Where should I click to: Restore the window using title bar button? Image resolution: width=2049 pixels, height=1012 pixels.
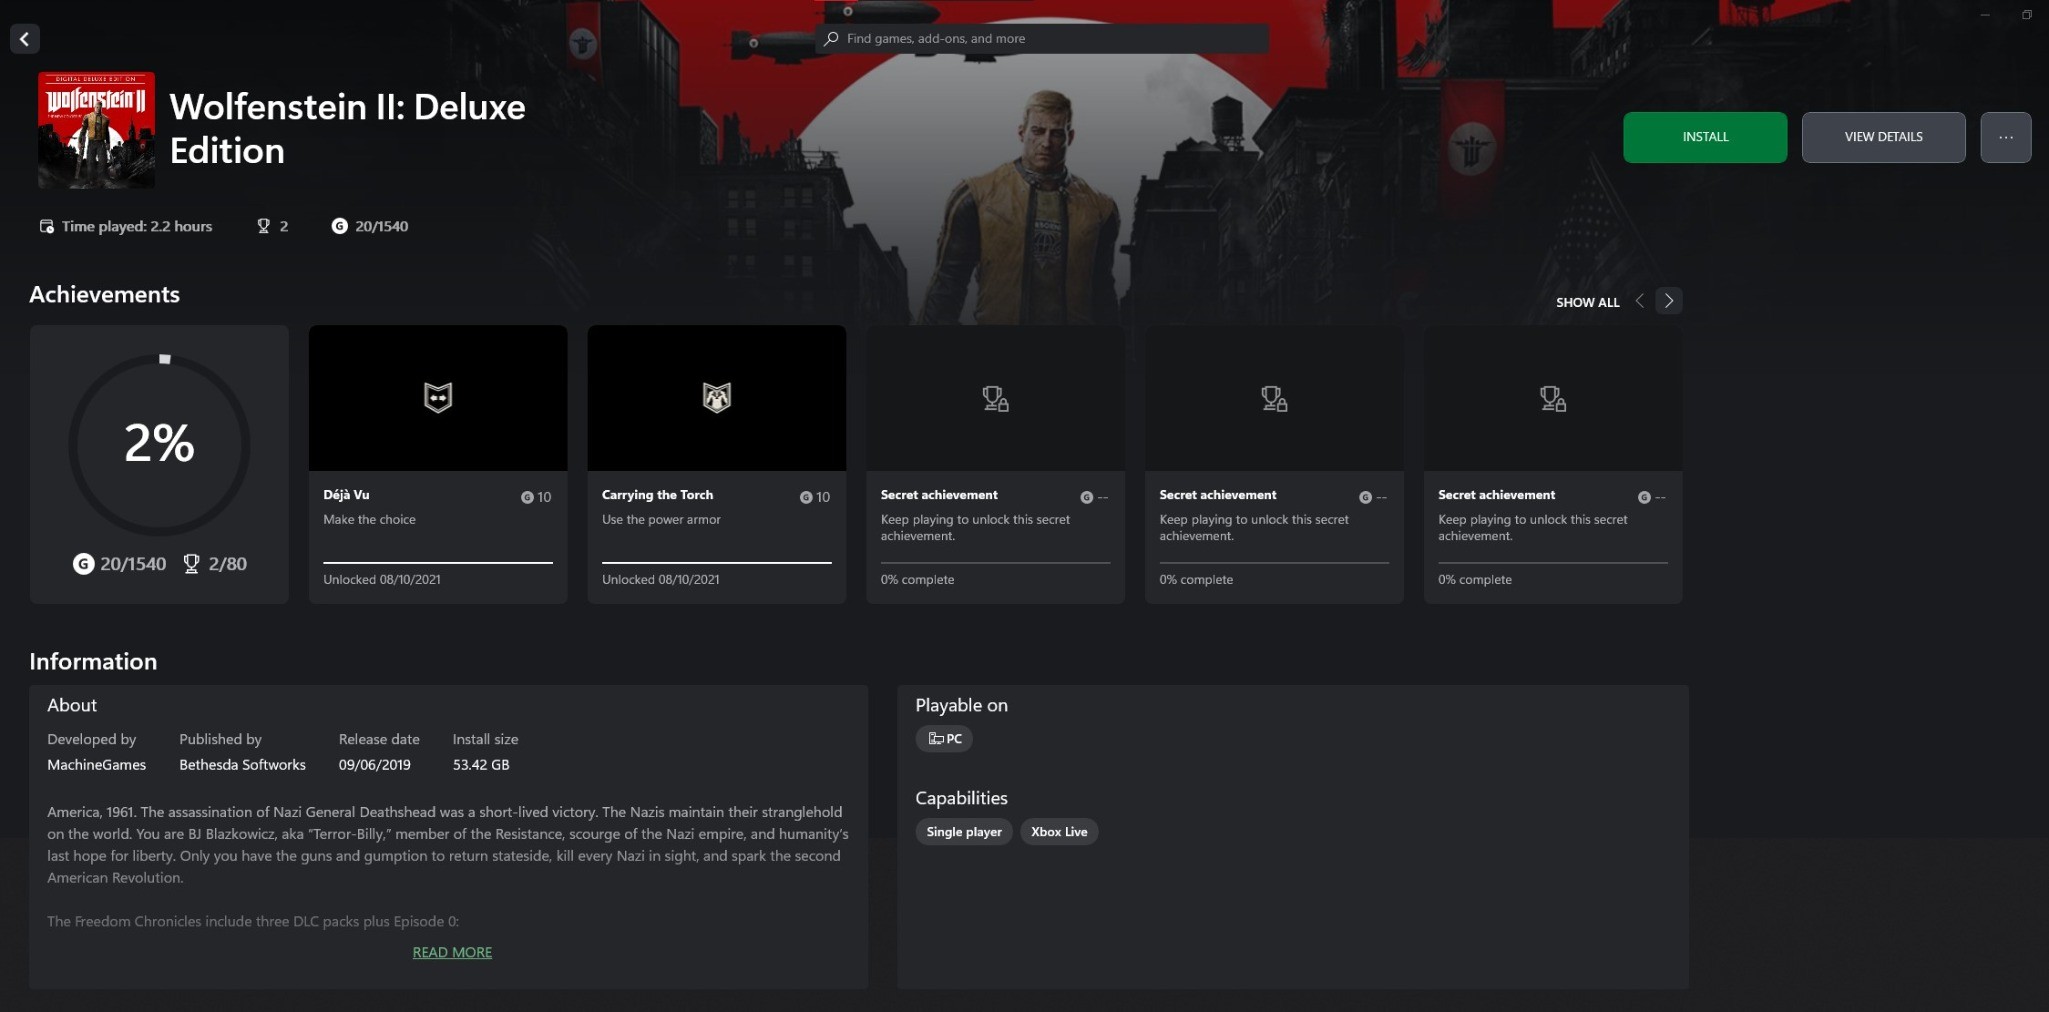tap(2026, 15)
